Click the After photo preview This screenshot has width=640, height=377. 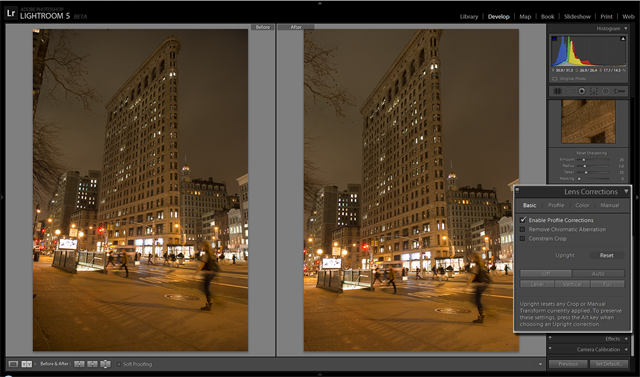click(x=411, y=190)
